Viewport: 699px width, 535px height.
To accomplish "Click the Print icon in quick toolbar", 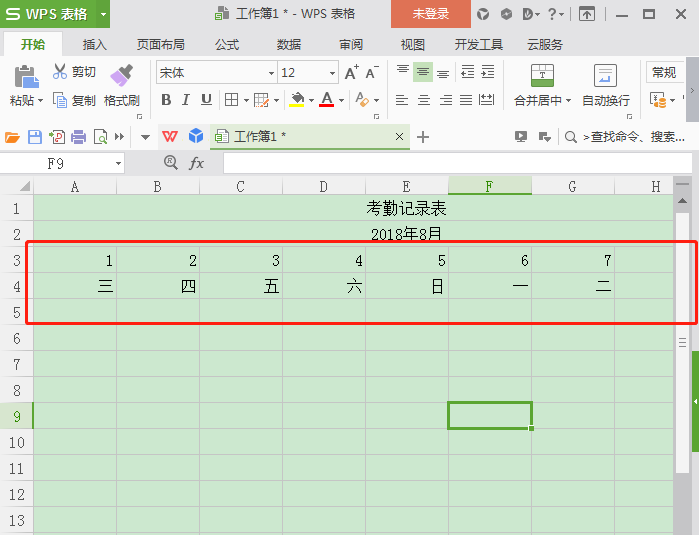I will point(78,137).
